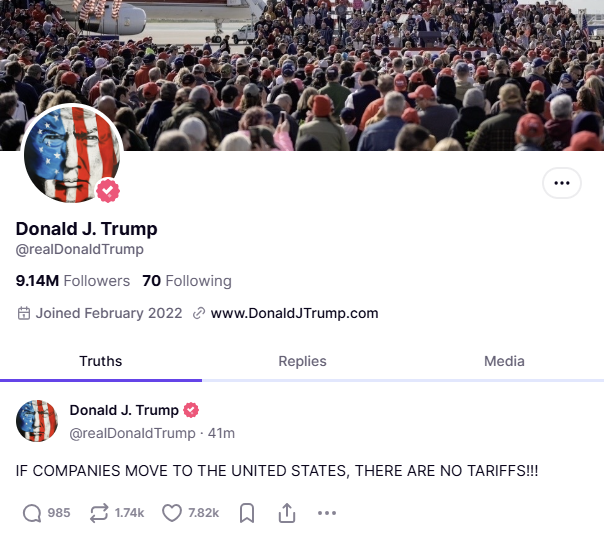View the 70 Following list
This screenshot has width=604, height=541.
[187, 281]
